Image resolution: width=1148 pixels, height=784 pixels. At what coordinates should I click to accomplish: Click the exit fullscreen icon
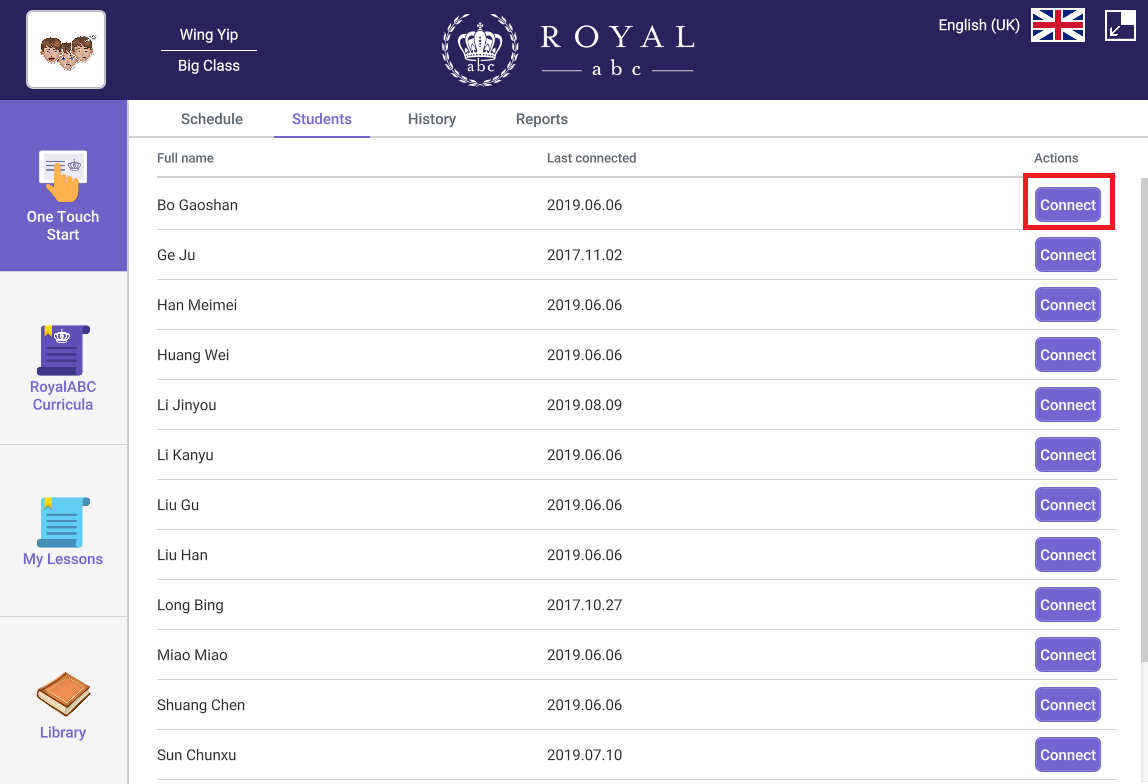point(1119,25)
